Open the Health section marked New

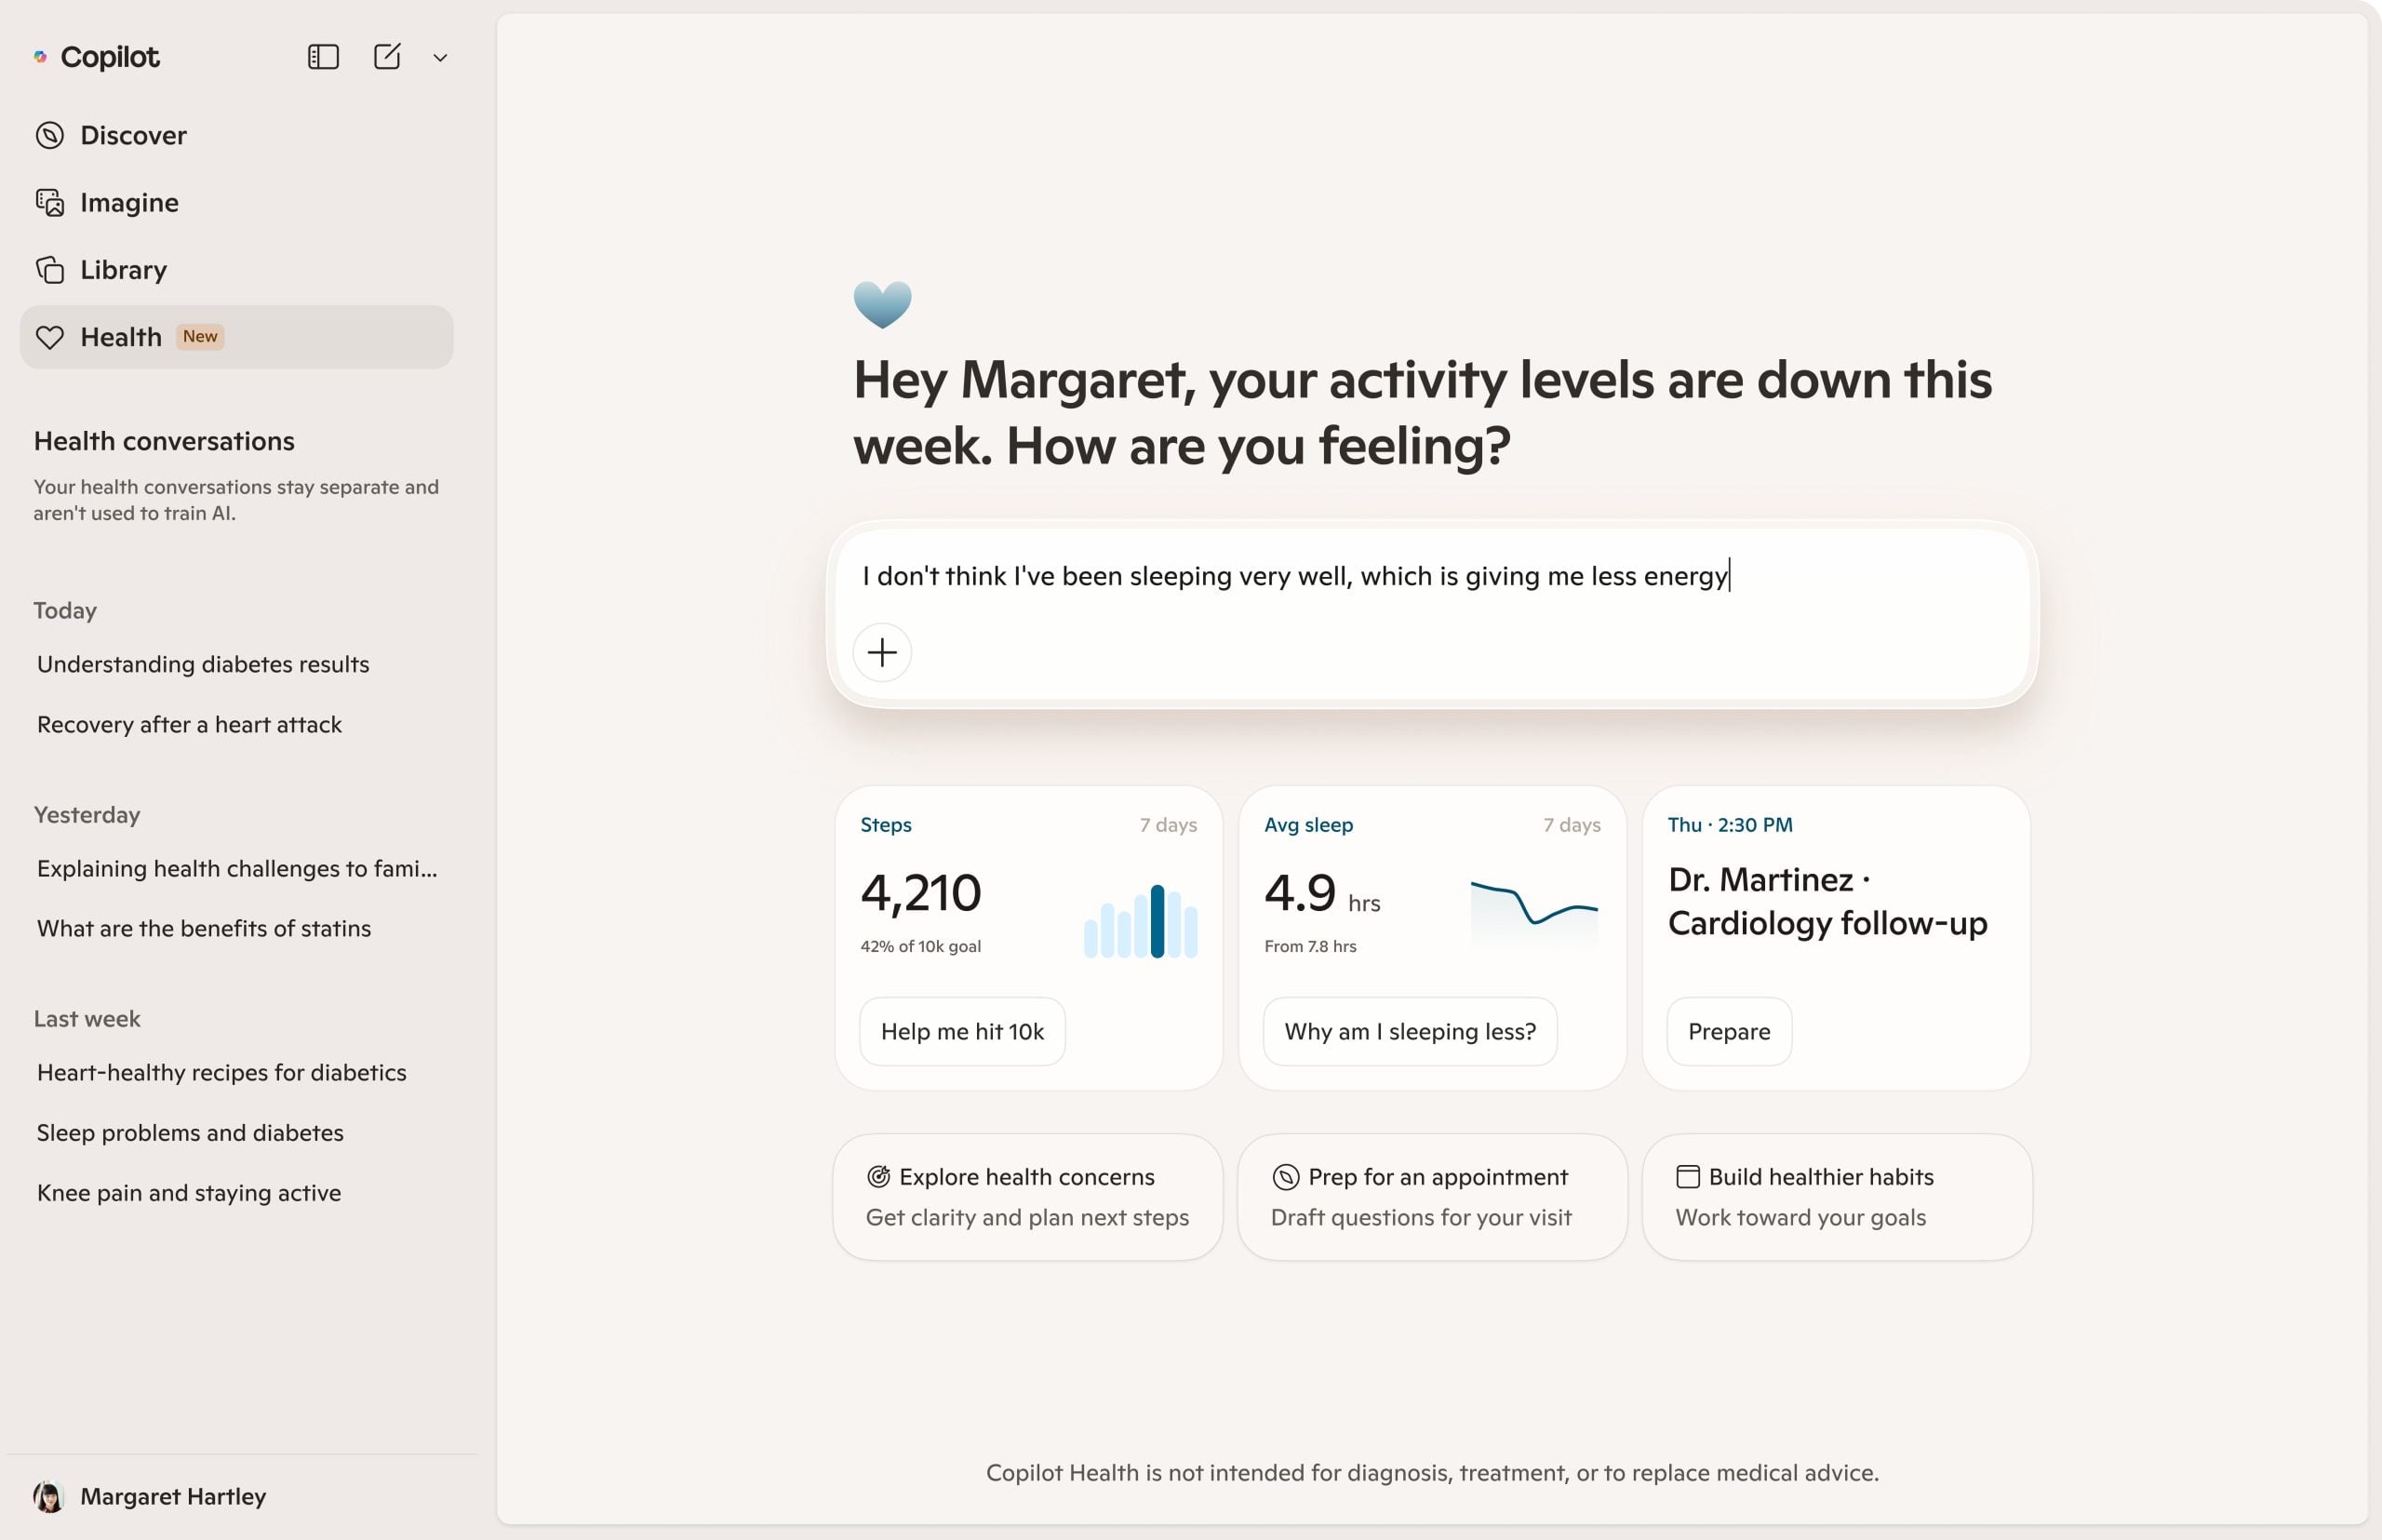pyautogui.click(x=122, y=337)
